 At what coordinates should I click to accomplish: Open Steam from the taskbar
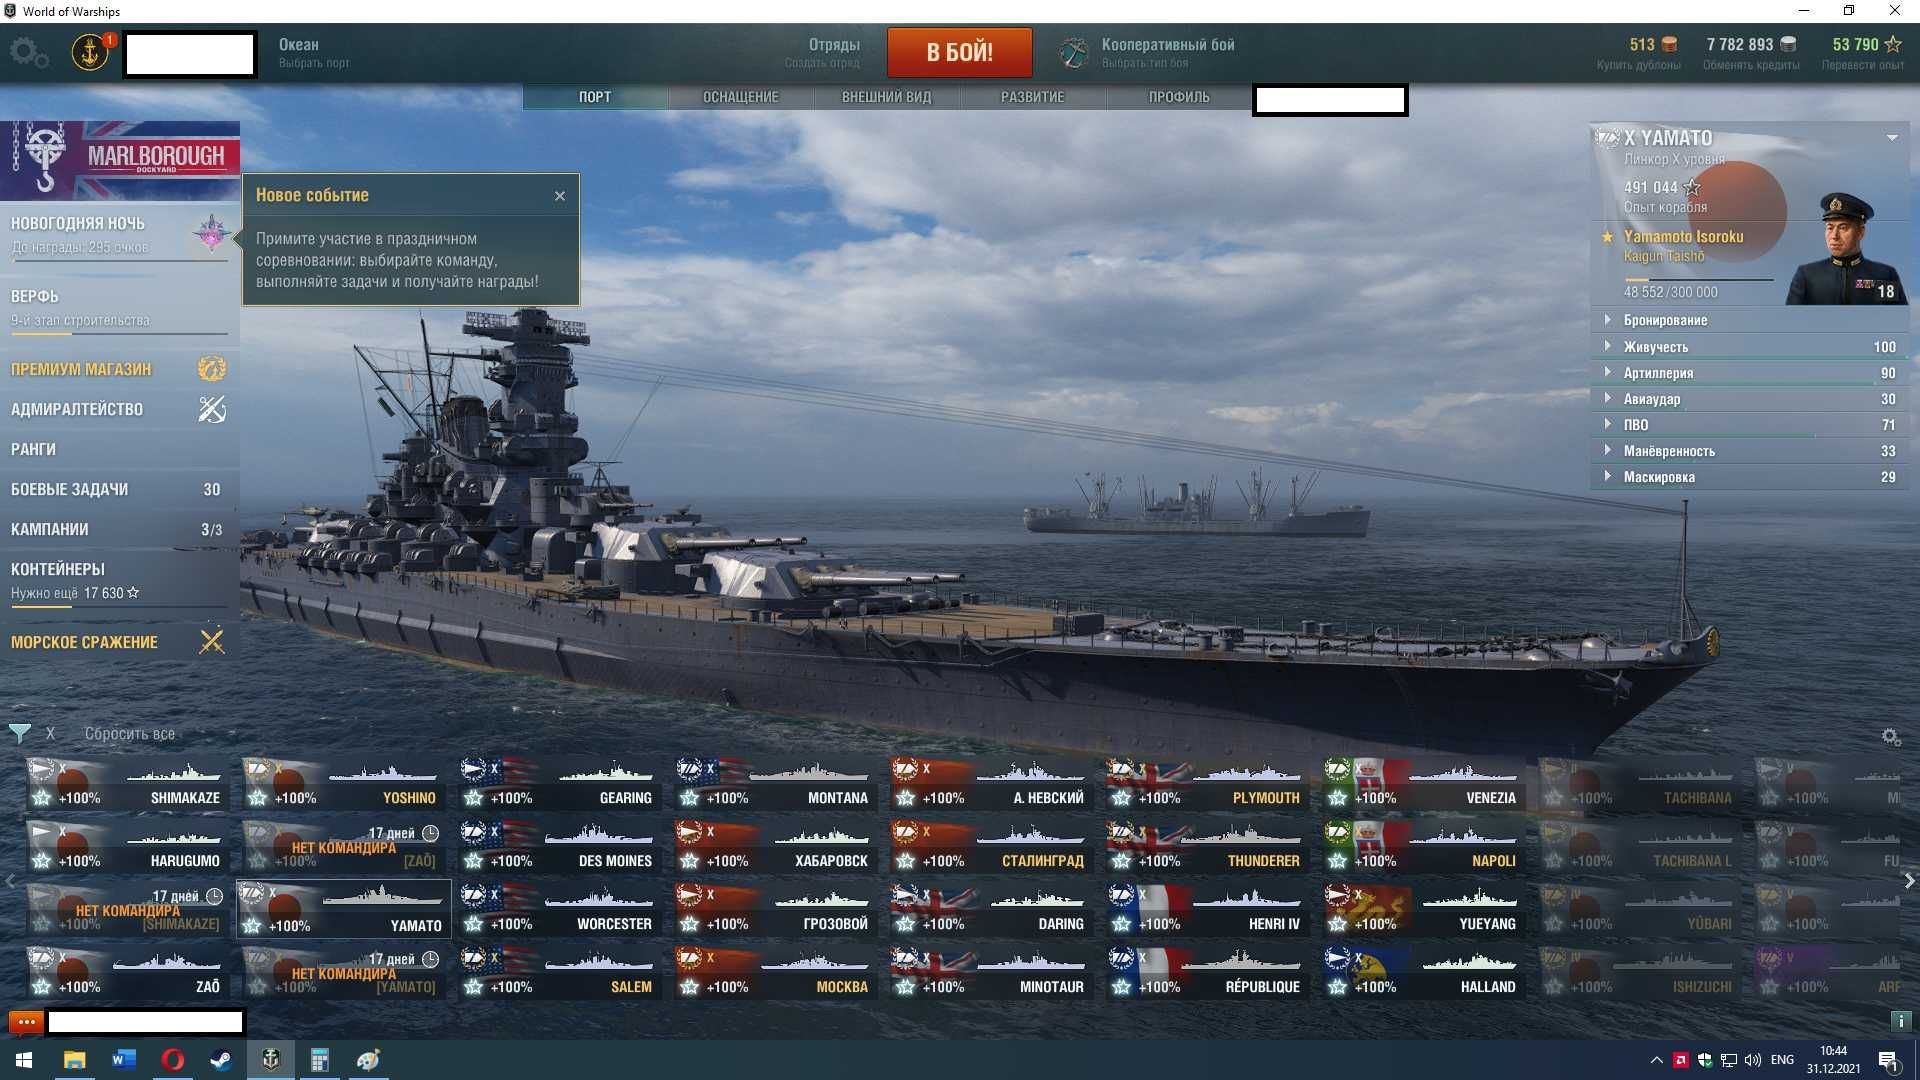(221, 1060)
